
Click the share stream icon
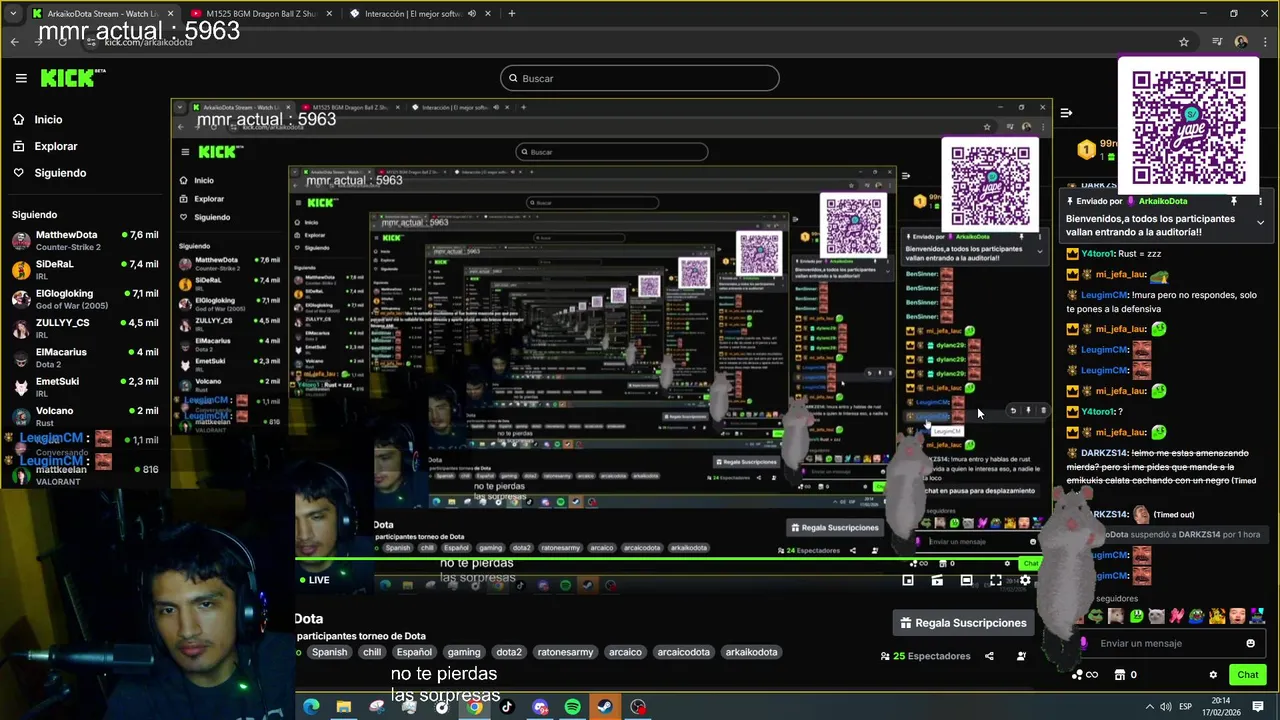click(x=989, y=656)
